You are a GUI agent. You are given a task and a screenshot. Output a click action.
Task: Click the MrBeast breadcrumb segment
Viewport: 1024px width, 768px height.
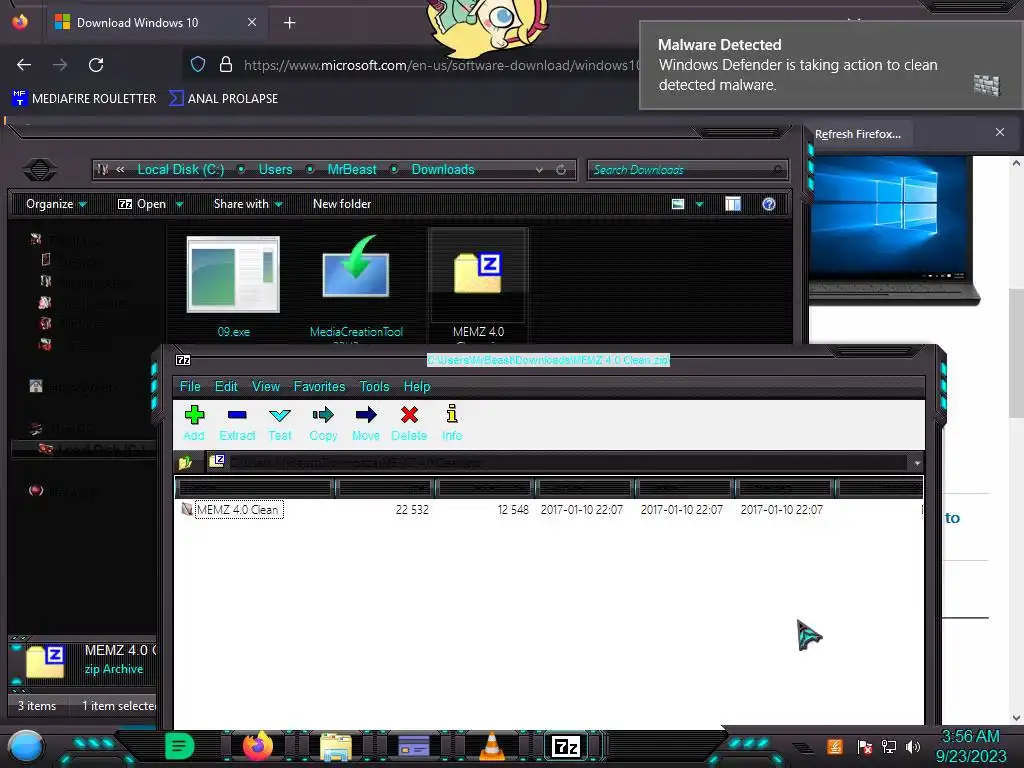352,169
